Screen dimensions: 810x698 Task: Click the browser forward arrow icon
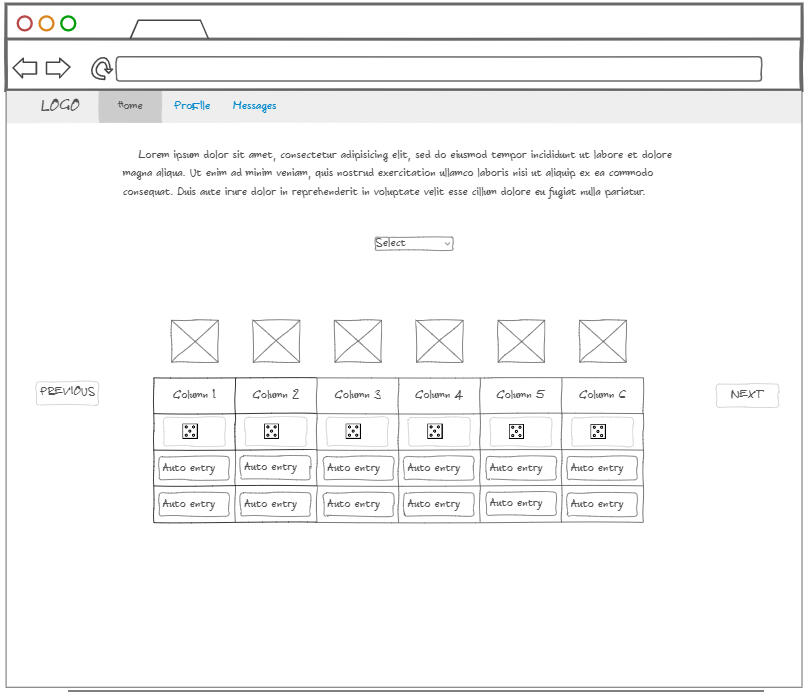pyautogui.click(x=59, y=67)
